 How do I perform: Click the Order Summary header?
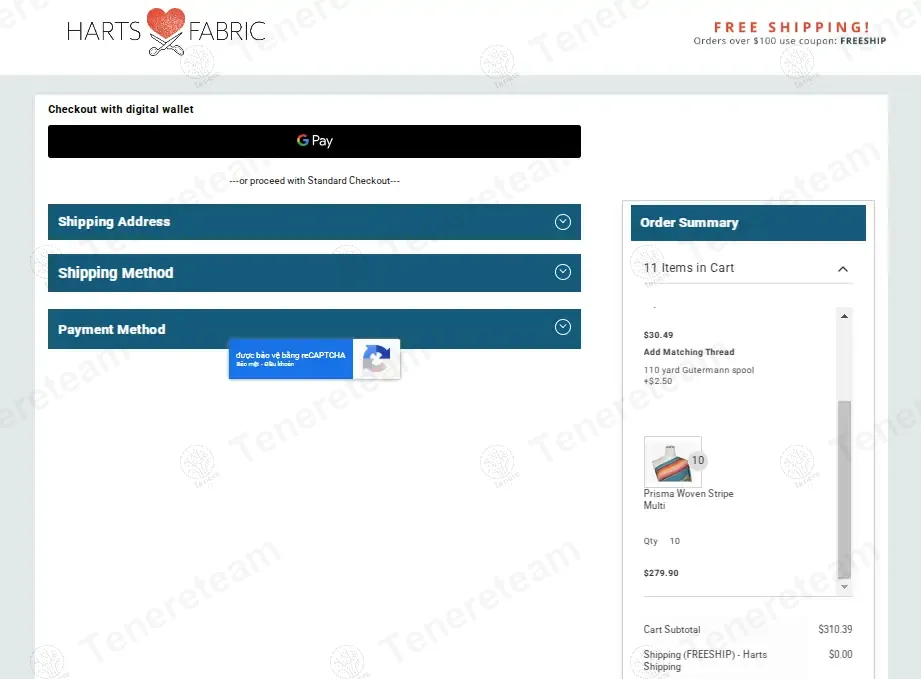tap(748, 223)
